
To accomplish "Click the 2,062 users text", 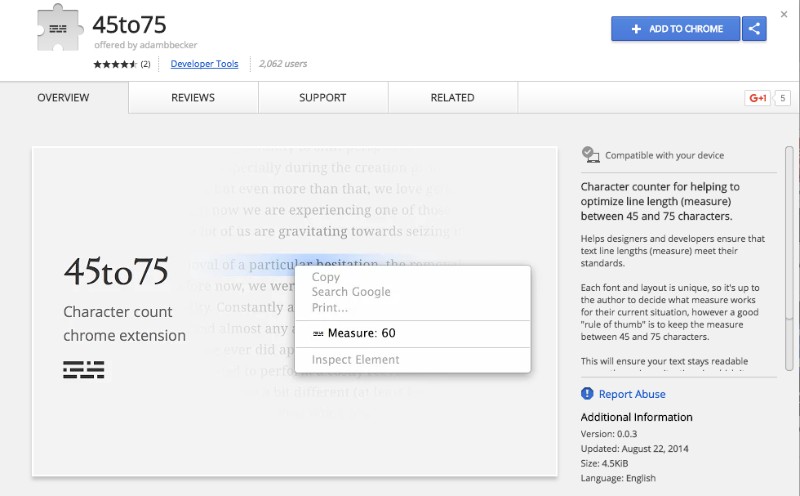I will point(283,64).
